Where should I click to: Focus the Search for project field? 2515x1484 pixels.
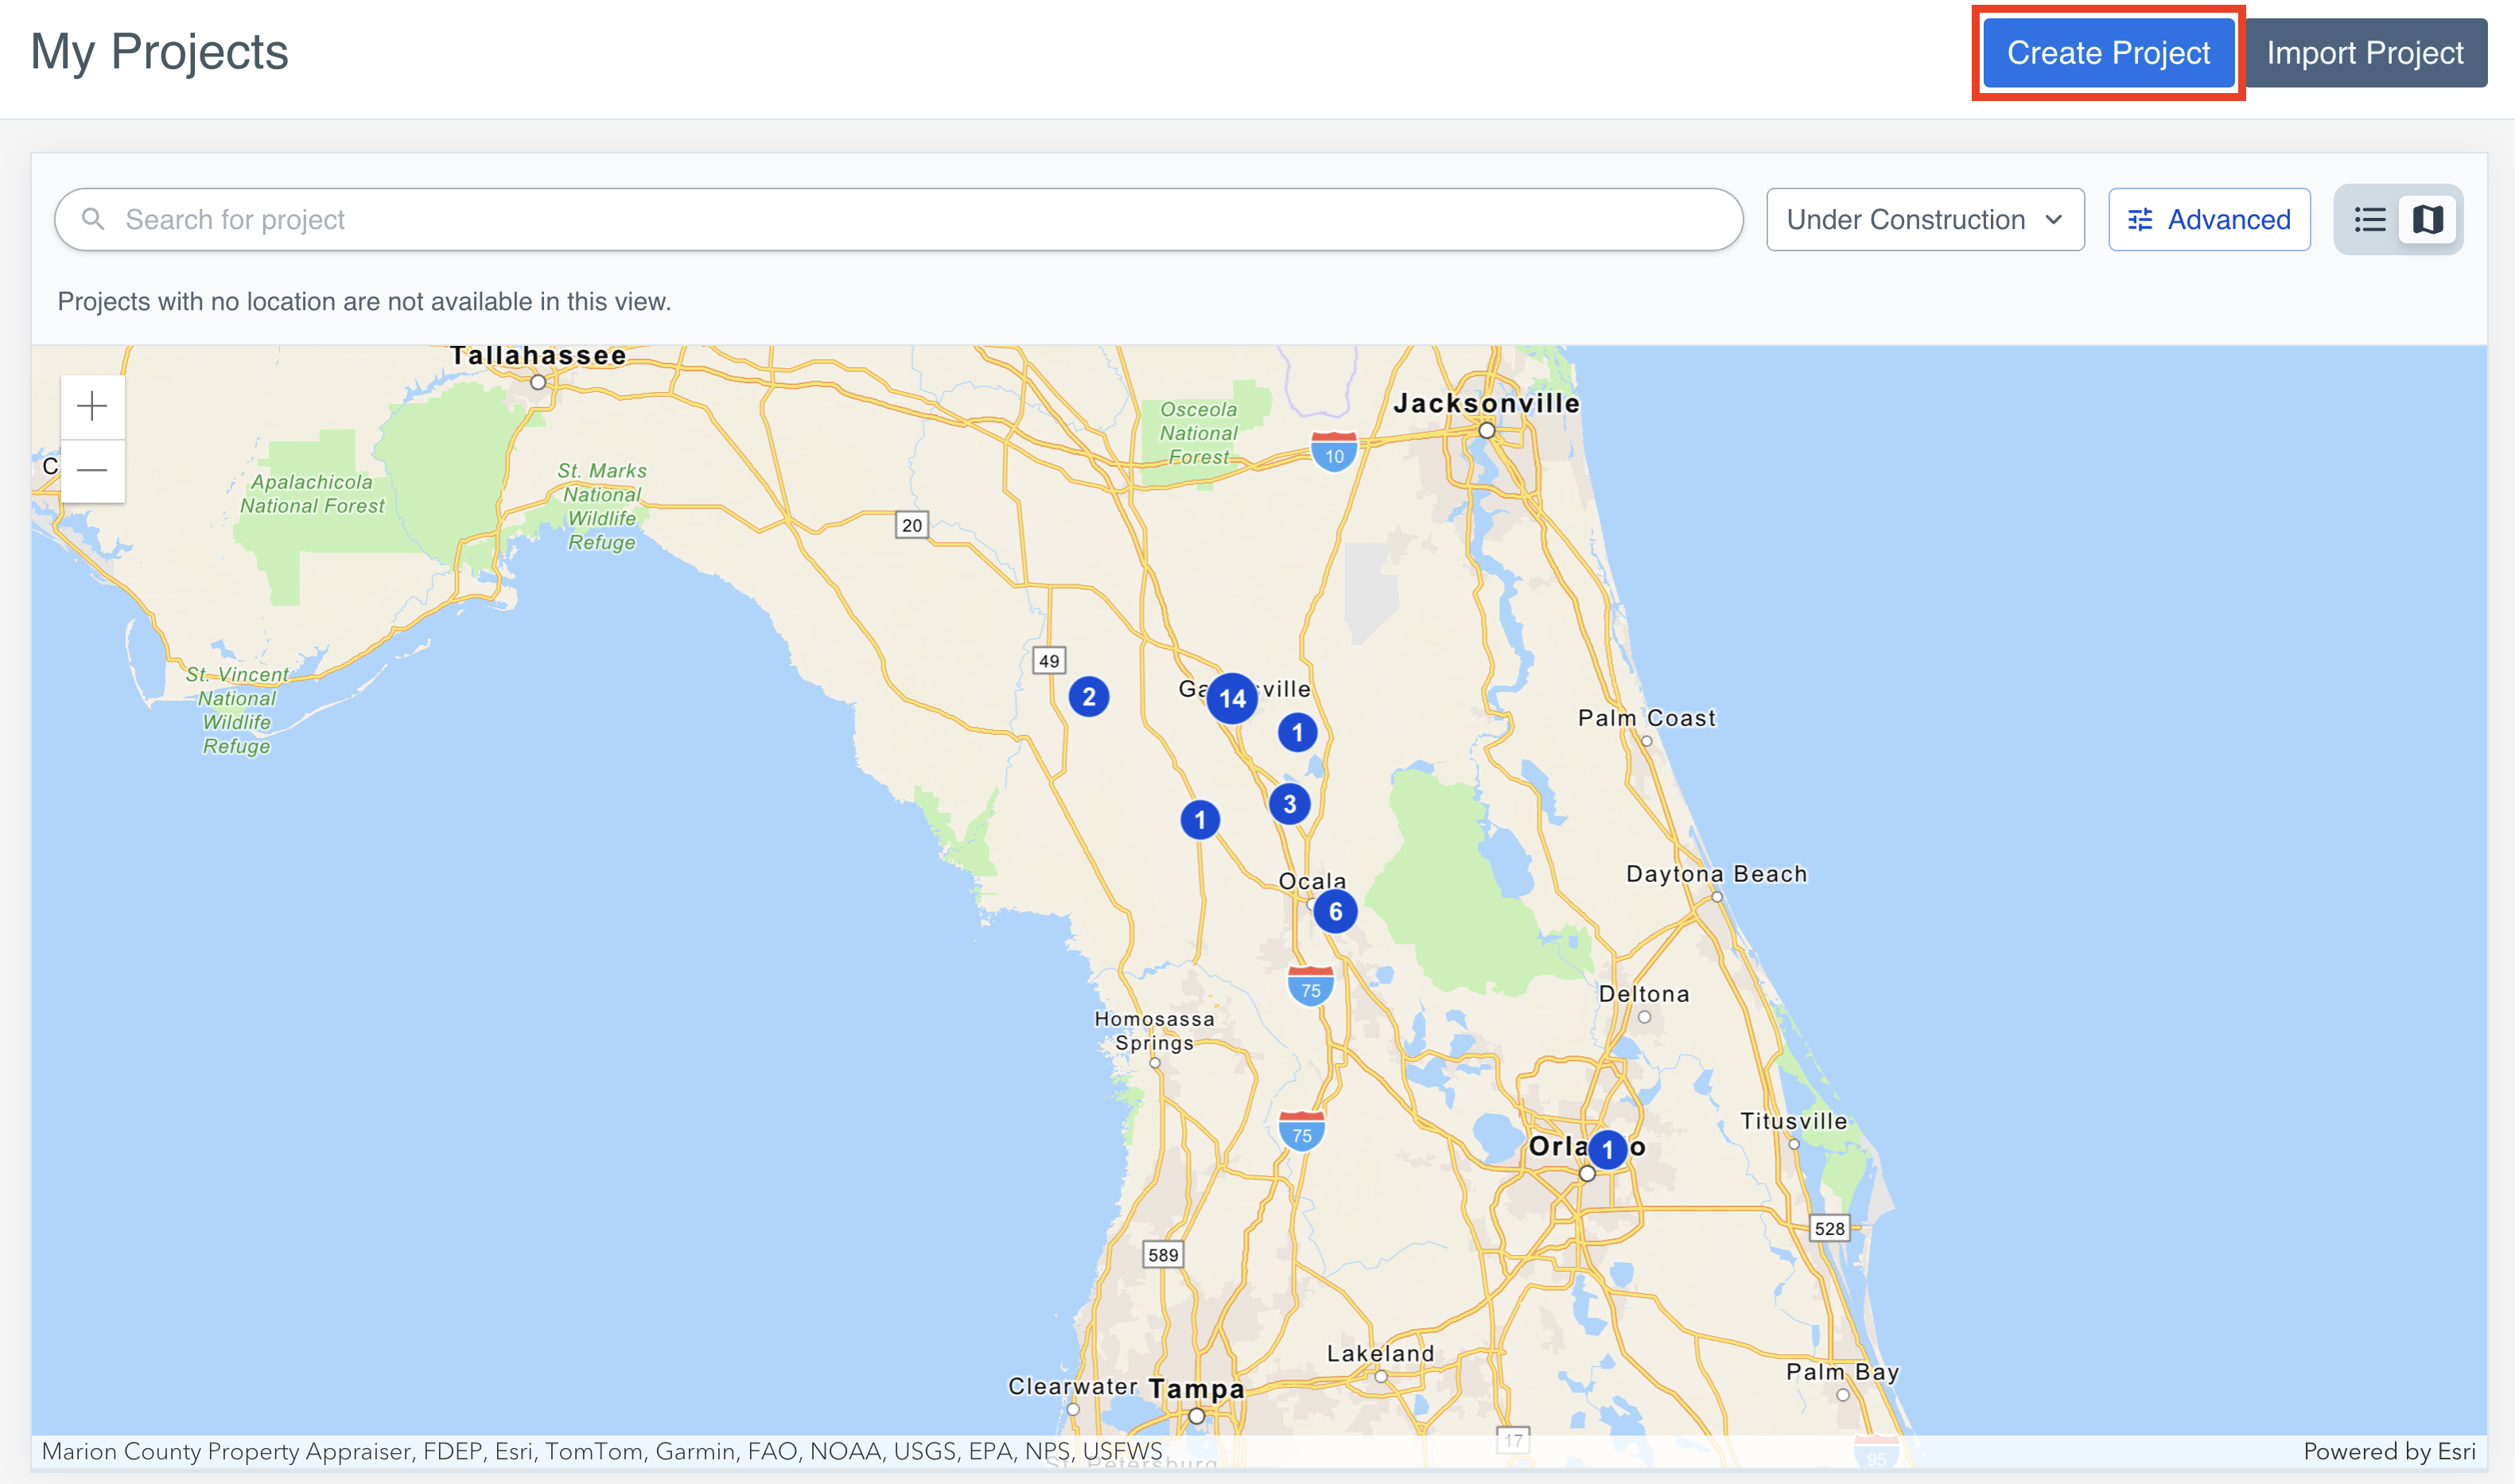[898, 219]
